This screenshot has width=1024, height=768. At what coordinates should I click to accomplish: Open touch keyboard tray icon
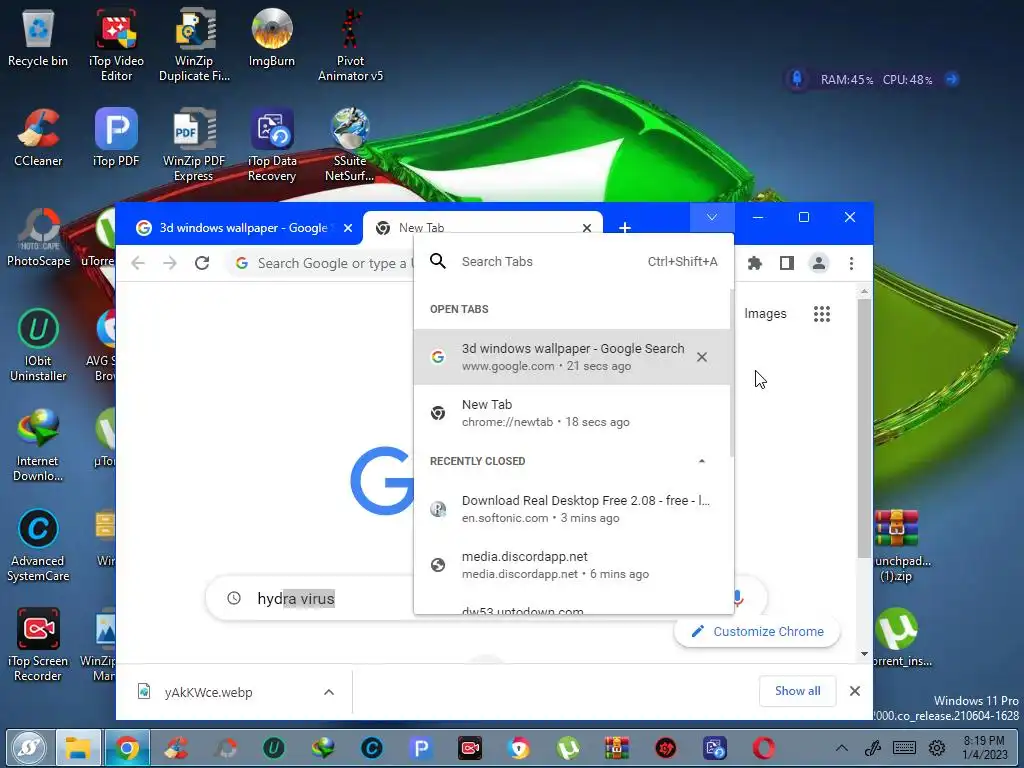pyautogui.click(x=904, y=748)
